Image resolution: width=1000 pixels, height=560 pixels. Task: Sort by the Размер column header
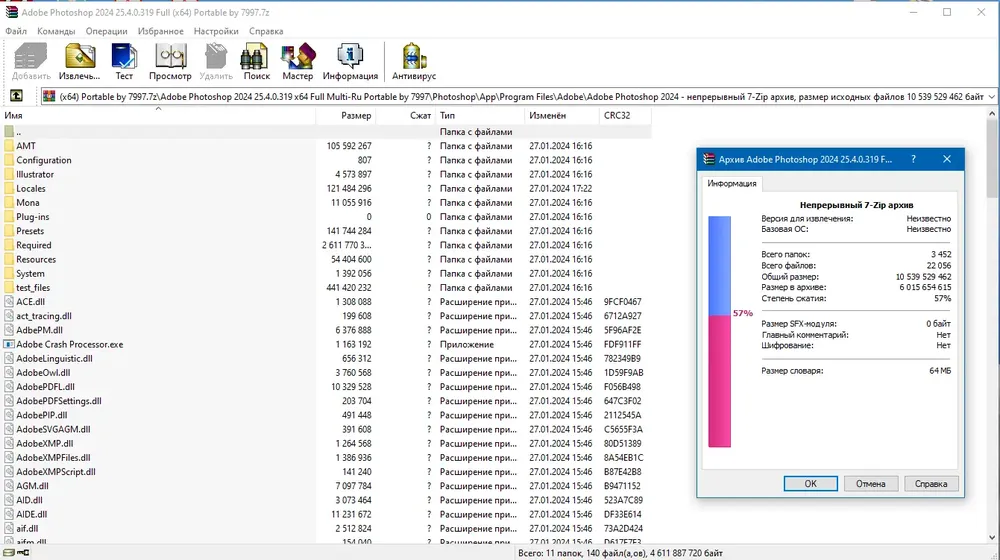click(x=346, y=115)
